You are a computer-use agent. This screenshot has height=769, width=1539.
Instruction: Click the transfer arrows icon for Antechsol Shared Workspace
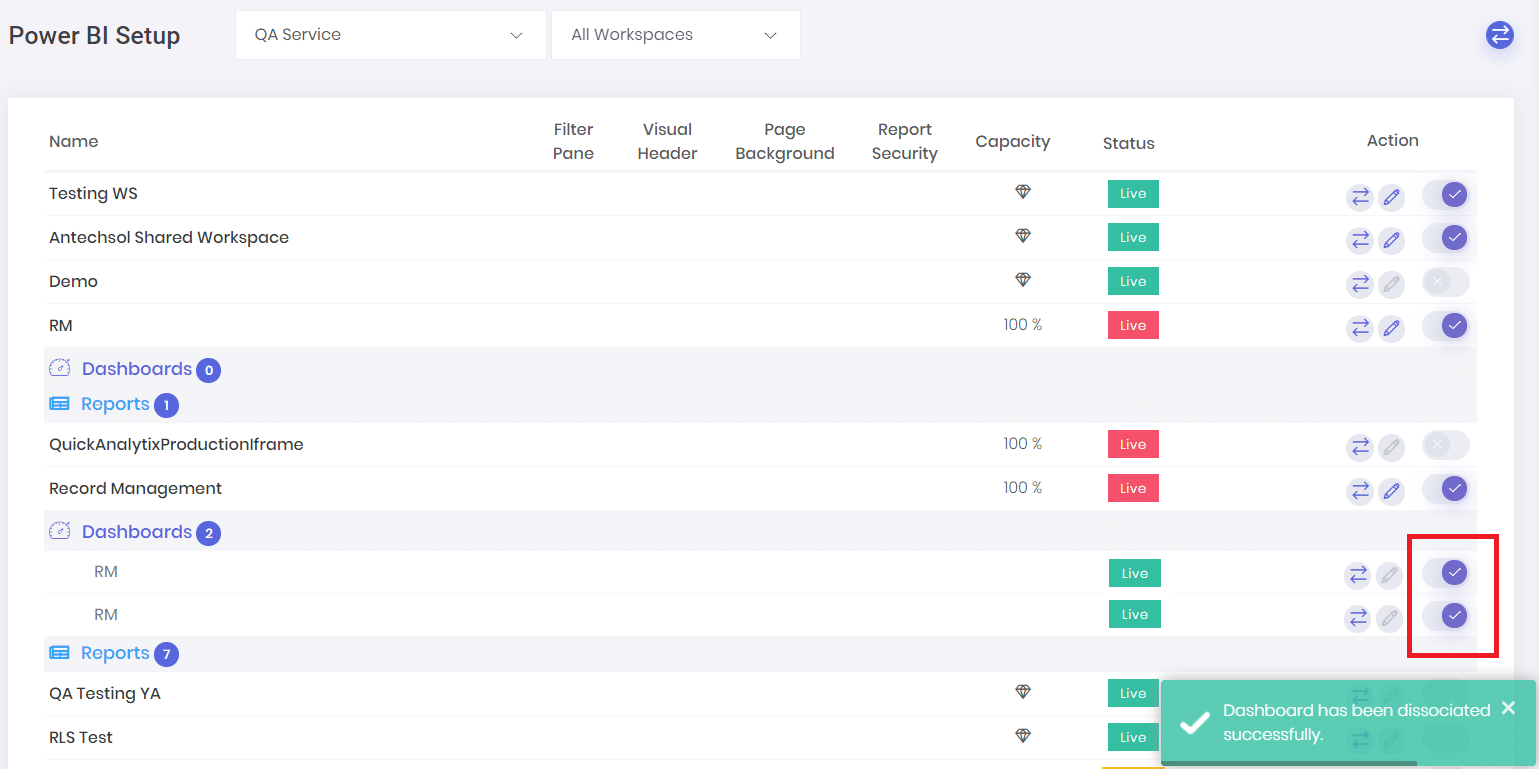tap(1359, 240)
